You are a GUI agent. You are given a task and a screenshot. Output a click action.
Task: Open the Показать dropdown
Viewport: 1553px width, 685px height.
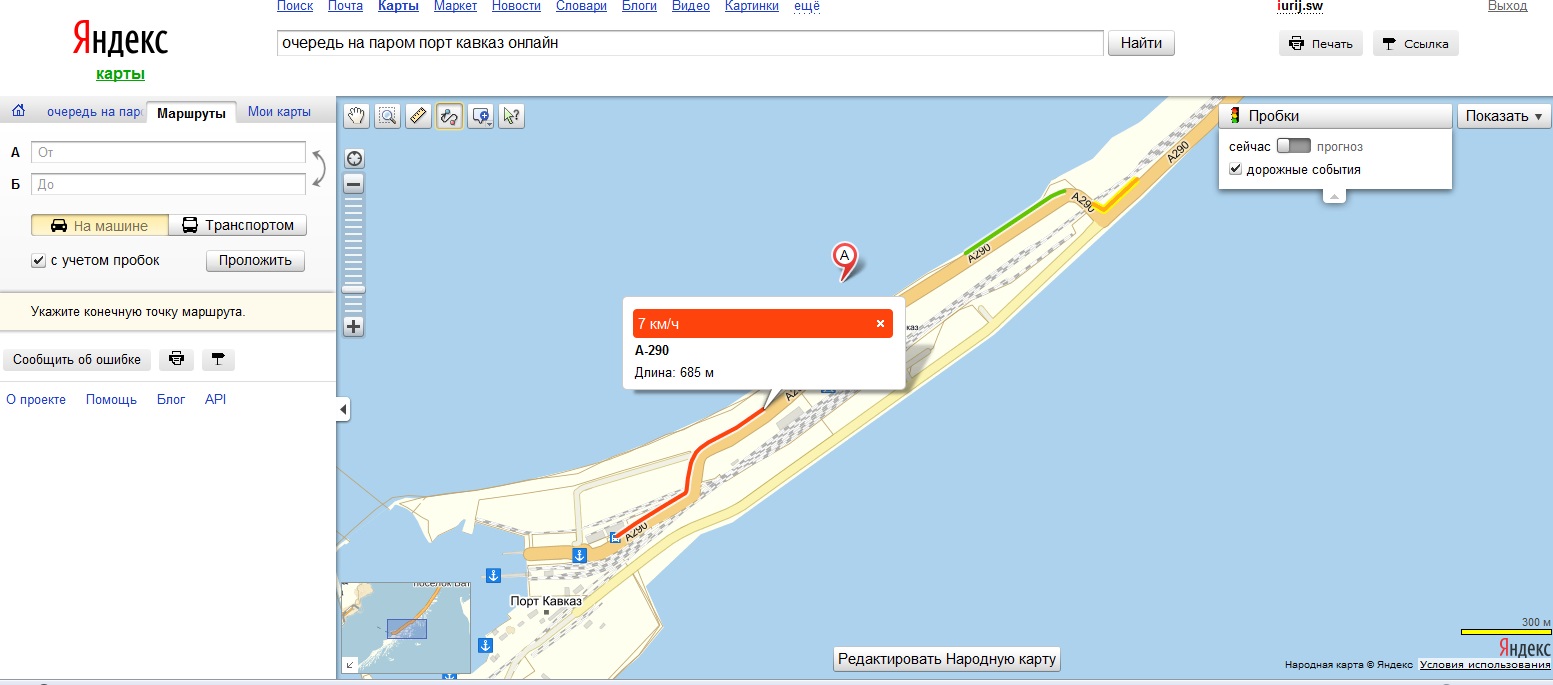1503,116
